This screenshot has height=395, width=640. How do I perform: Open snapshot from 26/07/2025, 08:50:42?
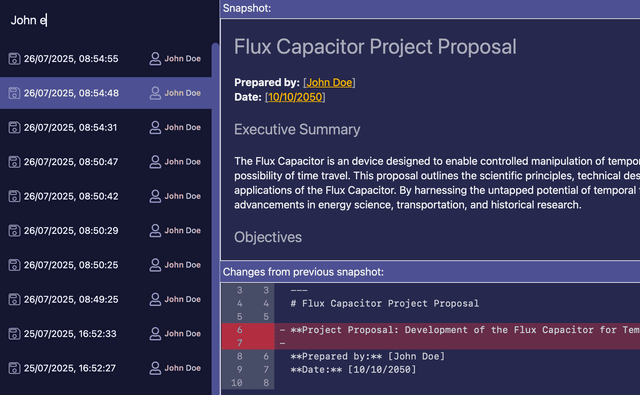[106, 196]
